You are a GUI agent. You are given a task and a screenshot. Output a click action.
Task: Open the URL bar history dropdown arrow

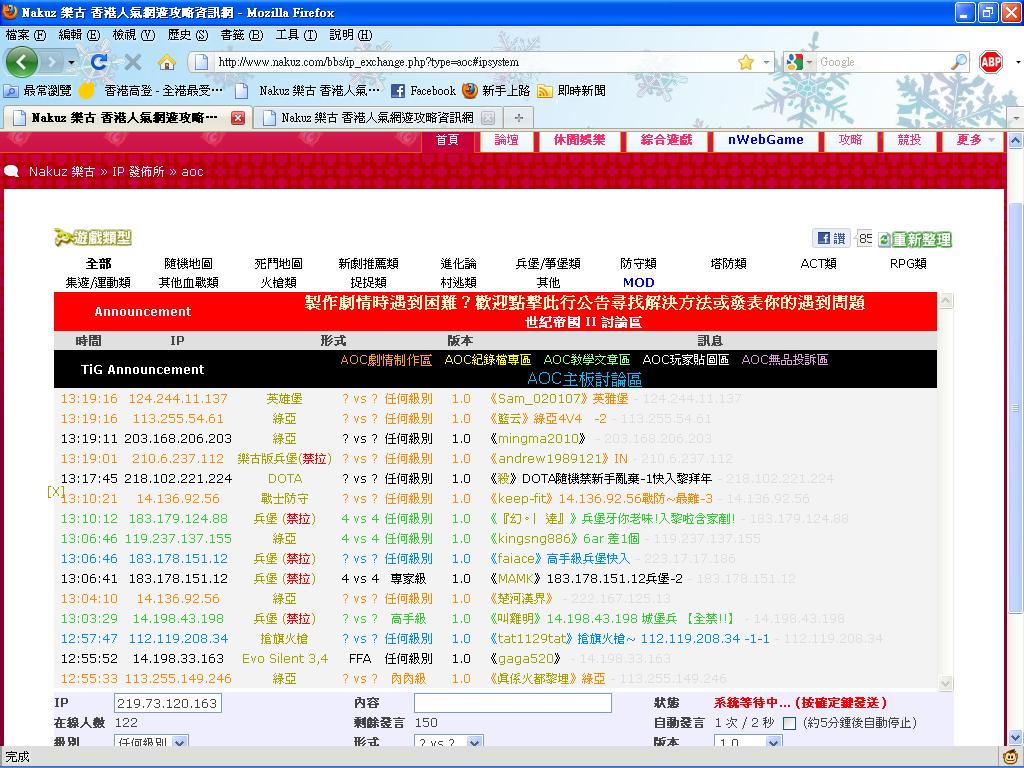coord(767,62)
